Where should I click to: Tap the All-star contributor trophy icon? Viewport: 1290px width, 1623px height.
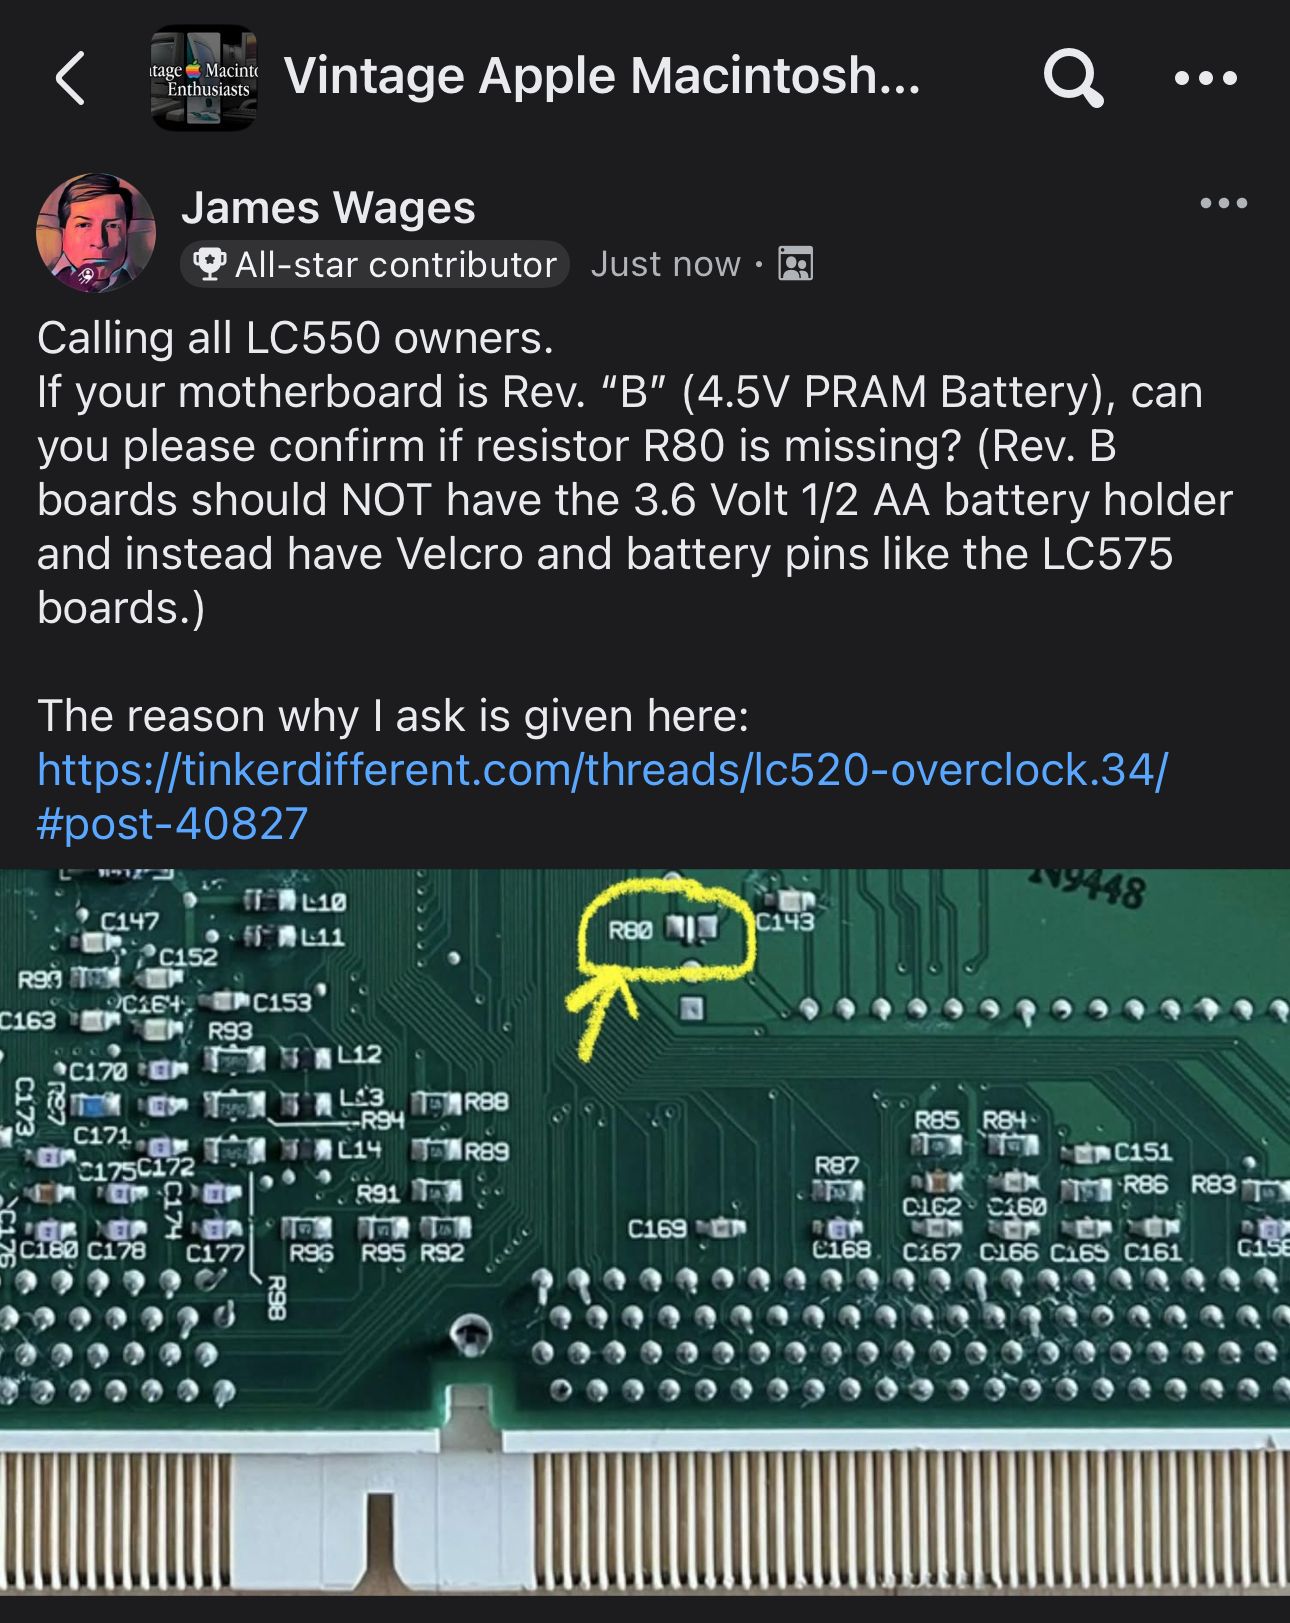click(x=209, y=264)
